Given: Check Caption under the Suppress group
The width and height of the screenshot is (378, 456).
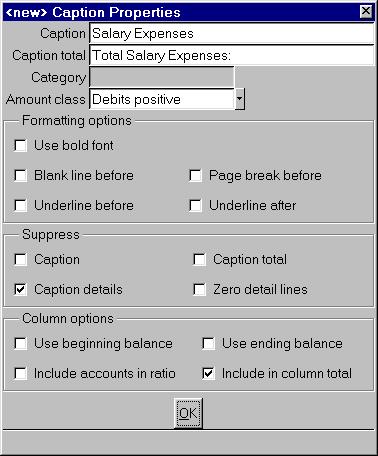Looking at the screenshot, I should tap(20, 260).
